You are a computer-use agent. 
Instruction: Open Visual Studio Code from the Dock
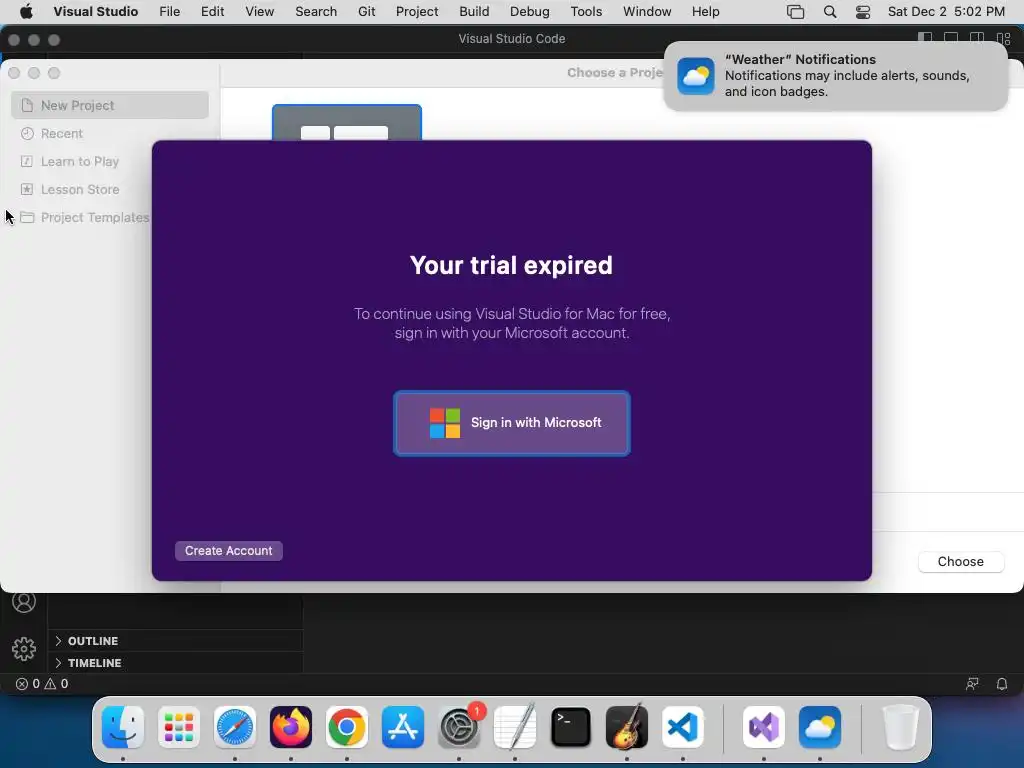(683, 727)
